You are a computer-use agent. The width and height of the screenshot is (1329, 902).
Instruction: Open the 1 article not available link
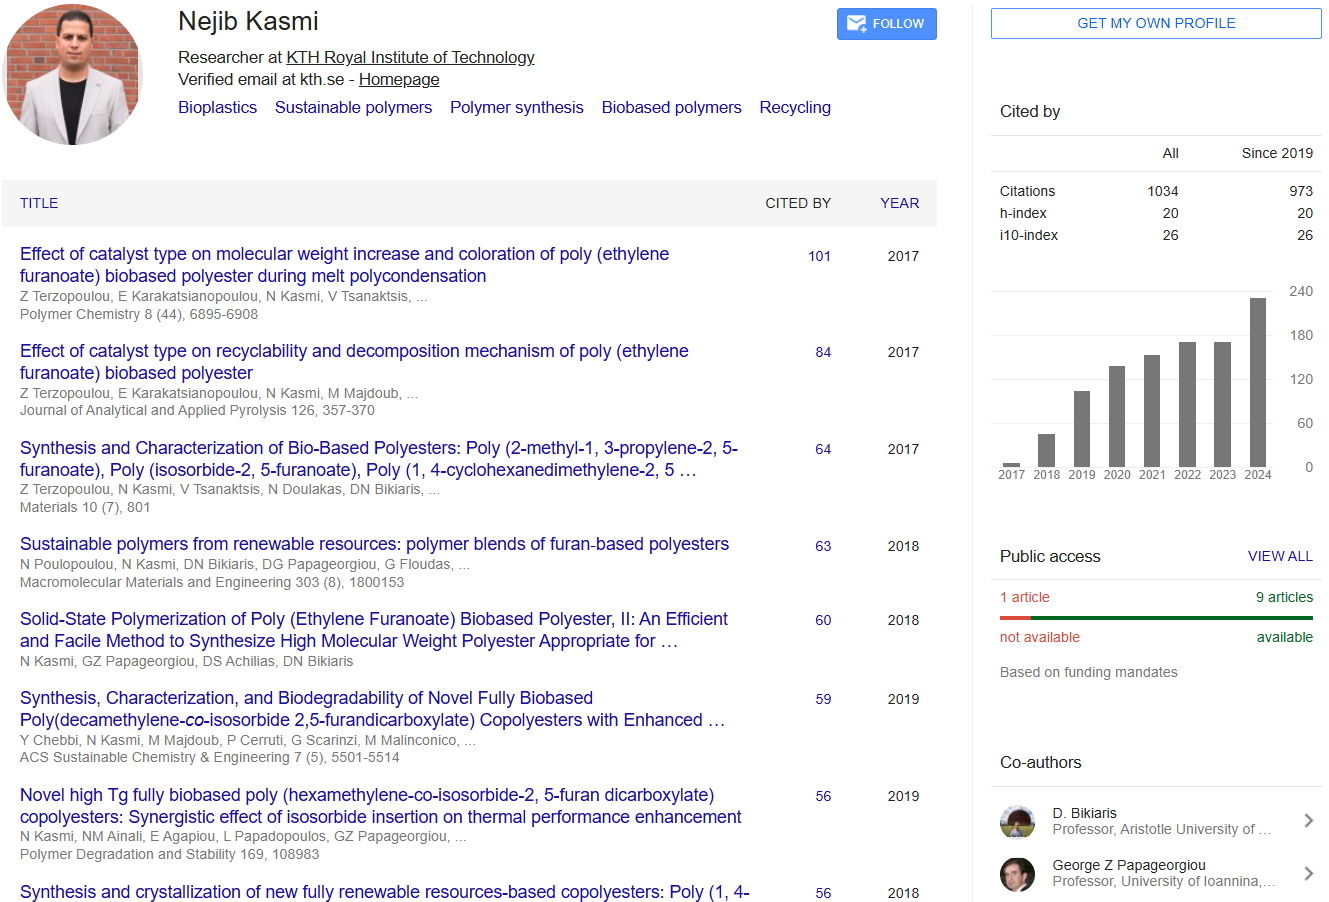(1024, 597)
